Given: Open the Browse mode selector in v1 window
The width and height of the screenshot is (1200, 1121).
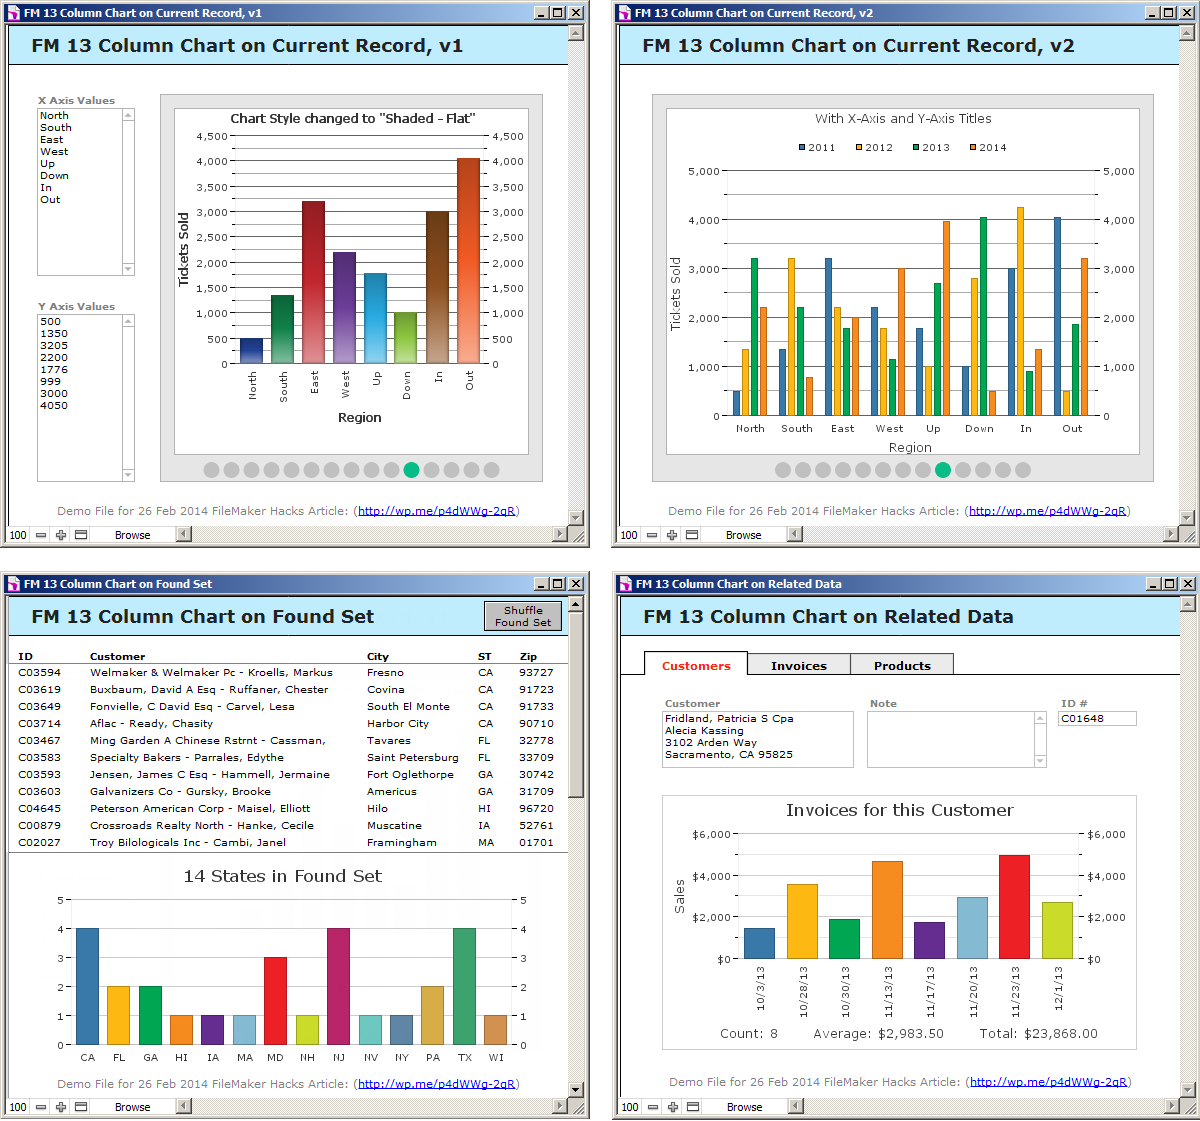Looking at the screenshot, I should (135, 535).
